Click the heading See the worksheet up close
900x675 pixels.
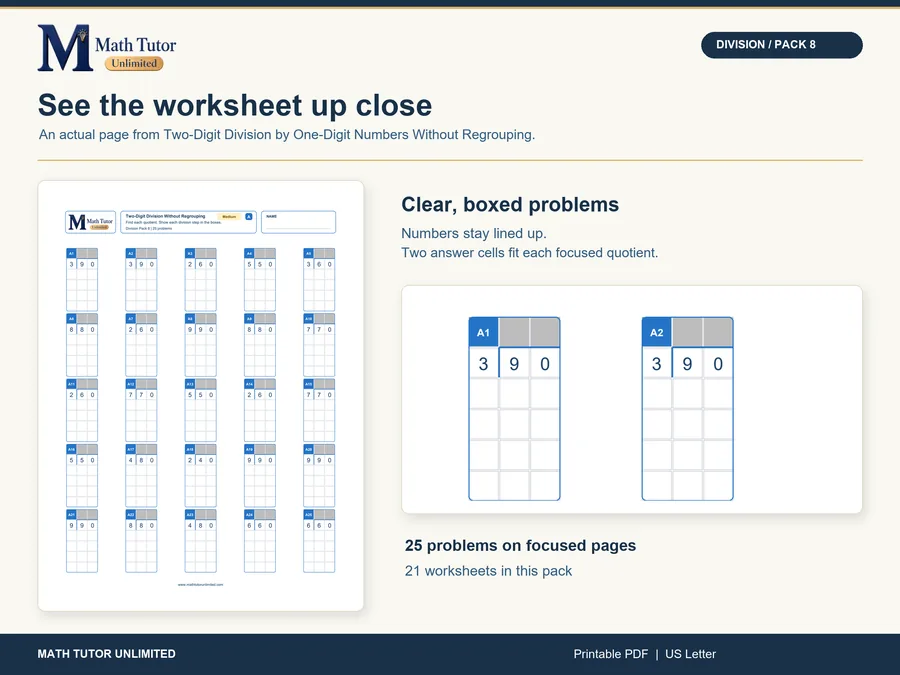(x=235, y=105)
